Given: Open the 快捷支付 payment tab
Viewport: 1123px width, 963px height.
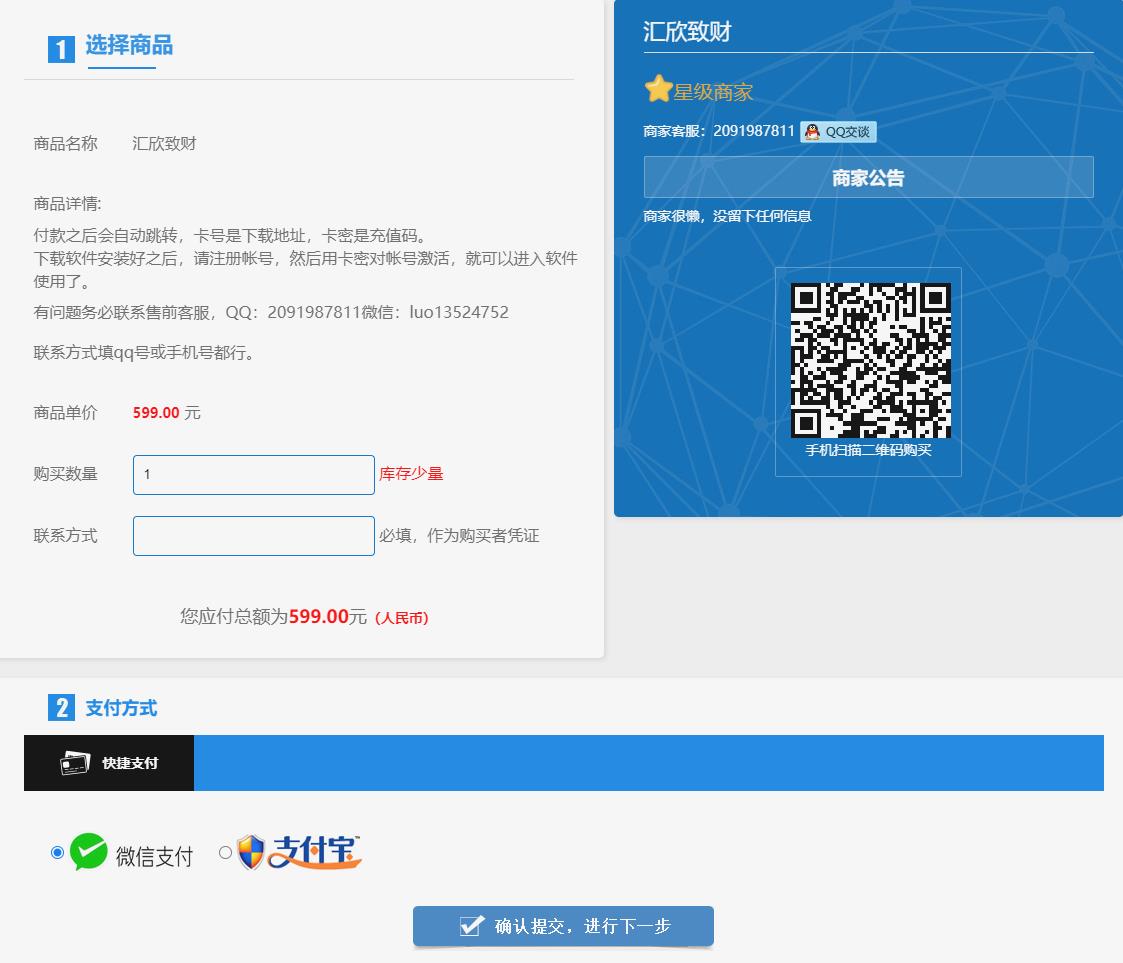Looking at the screenshot, I should [109, 763].
